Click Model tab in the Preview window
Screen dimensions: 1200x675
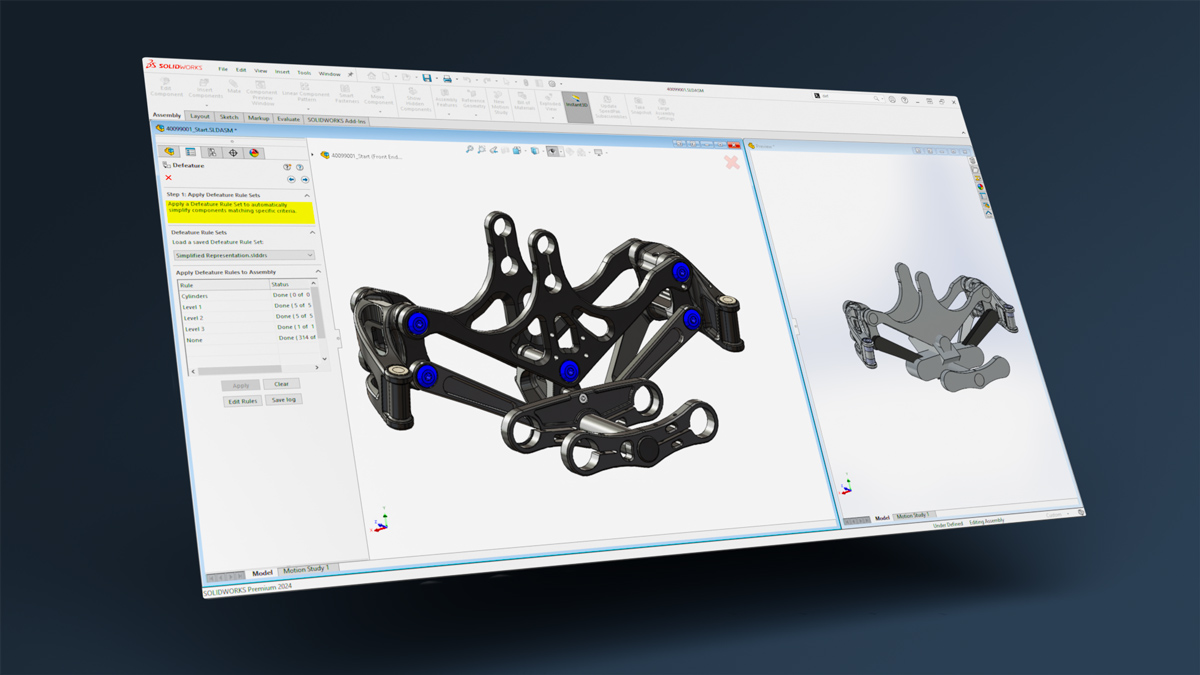pyautogui.click(x=882, y=518)
